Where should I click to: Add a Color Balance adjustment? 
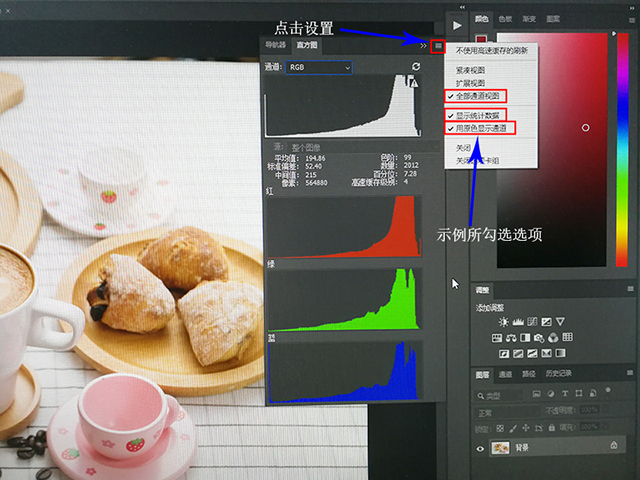point(510,337)
